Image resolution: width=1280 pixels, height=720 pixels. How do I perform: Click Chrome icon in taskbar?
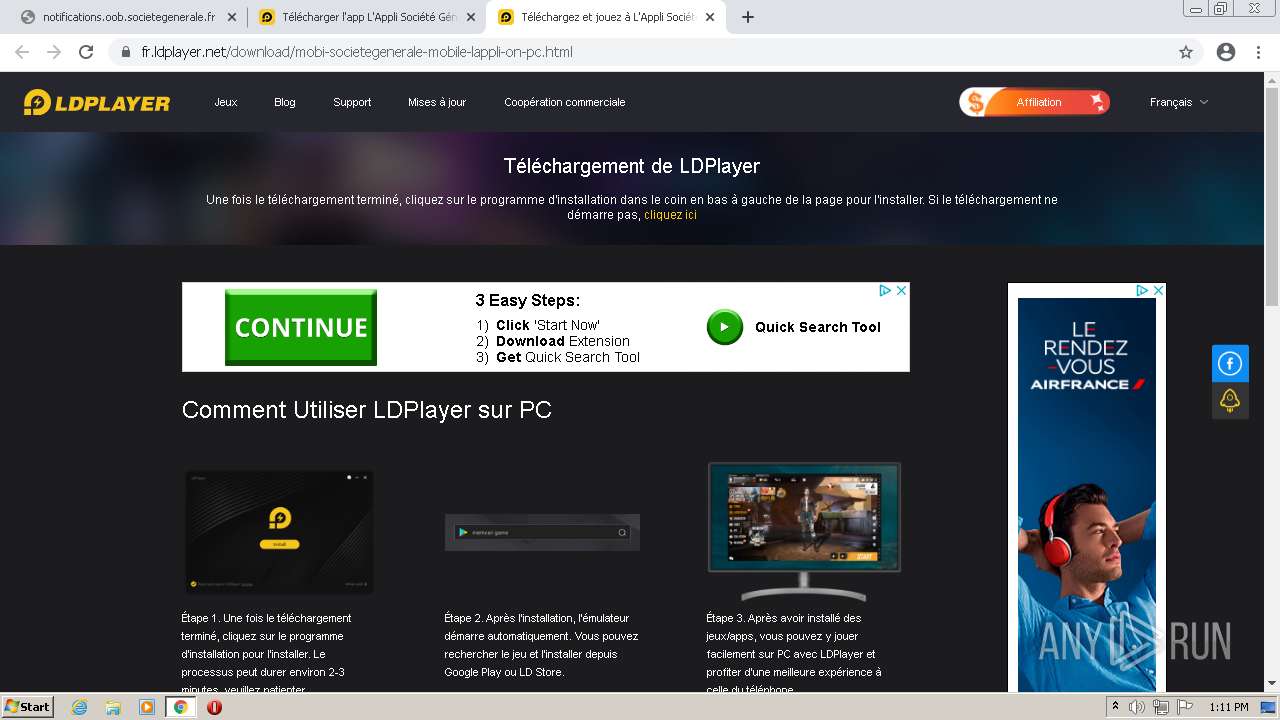[181, 707]
